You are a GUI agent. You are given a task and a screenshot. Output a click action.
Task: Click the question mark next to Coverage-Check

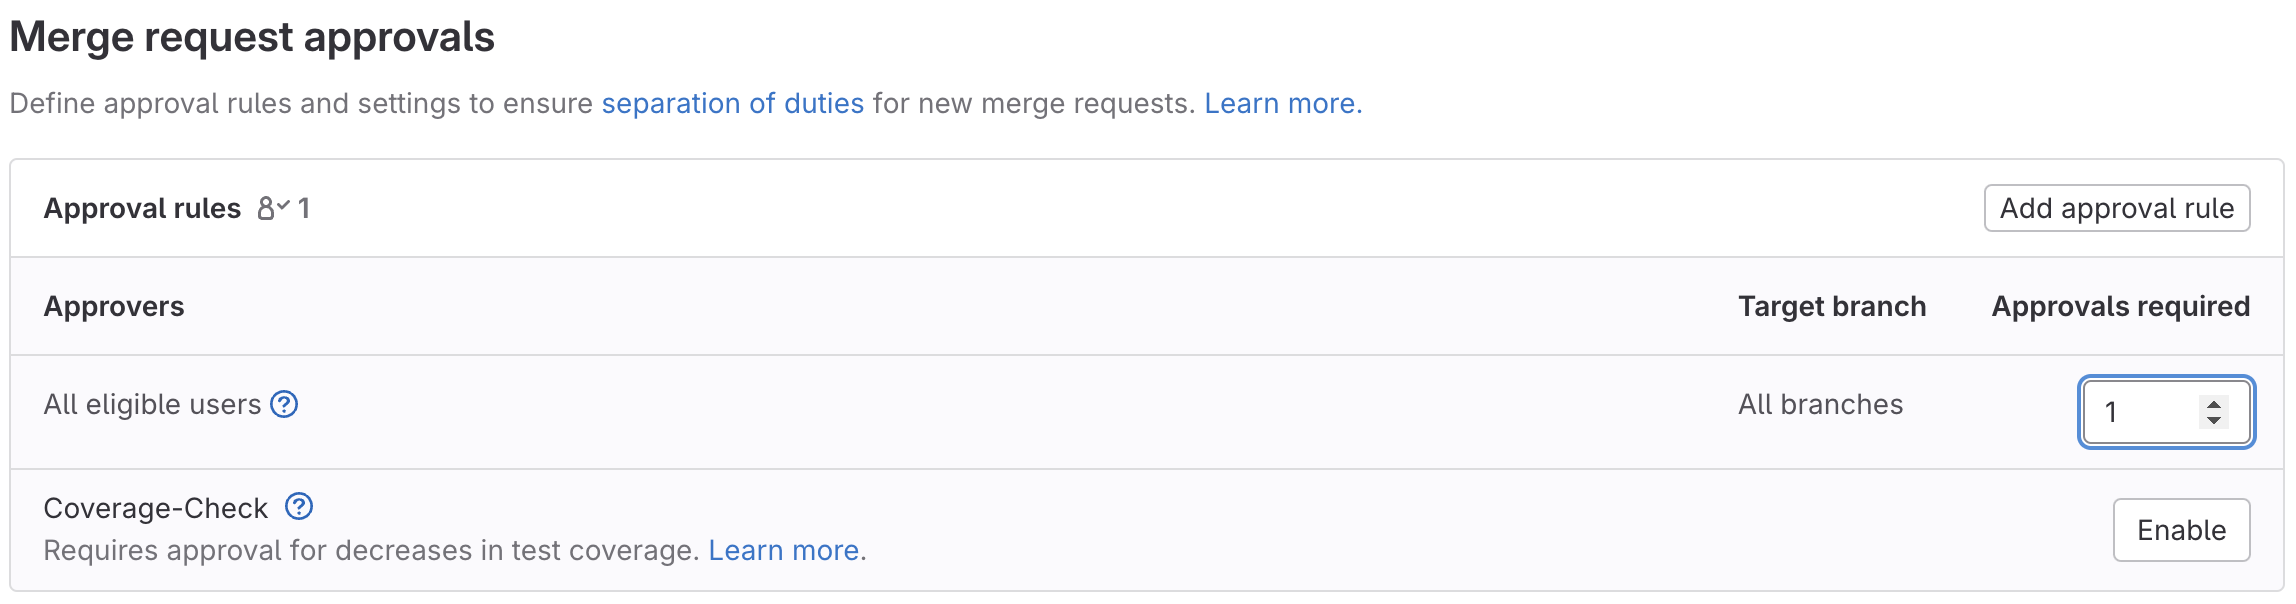click(x=297, y=506)
